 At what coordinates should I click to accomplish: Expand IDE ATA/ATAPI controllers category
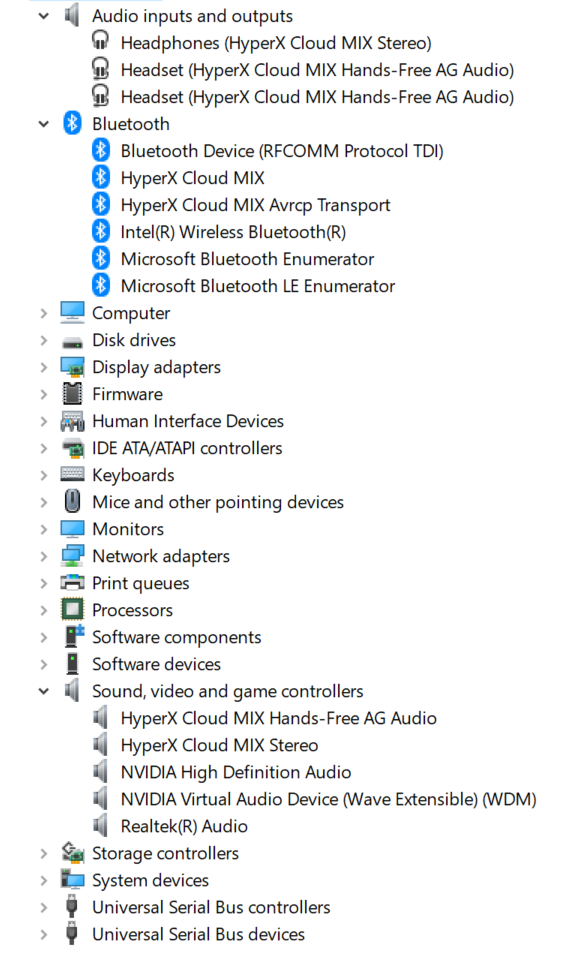[43, 449]
